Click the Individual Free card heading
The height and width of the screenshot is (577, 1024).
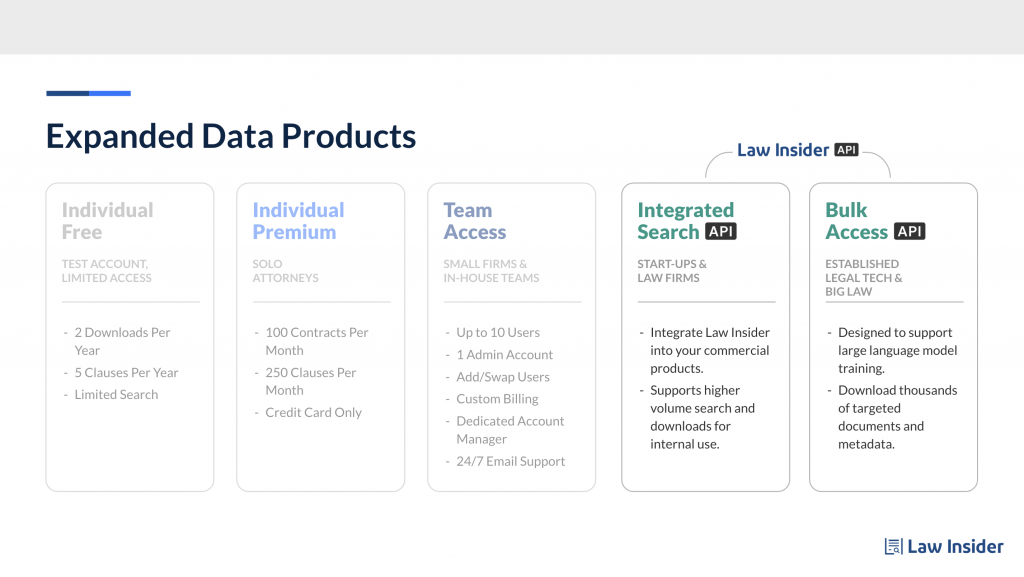108,221
